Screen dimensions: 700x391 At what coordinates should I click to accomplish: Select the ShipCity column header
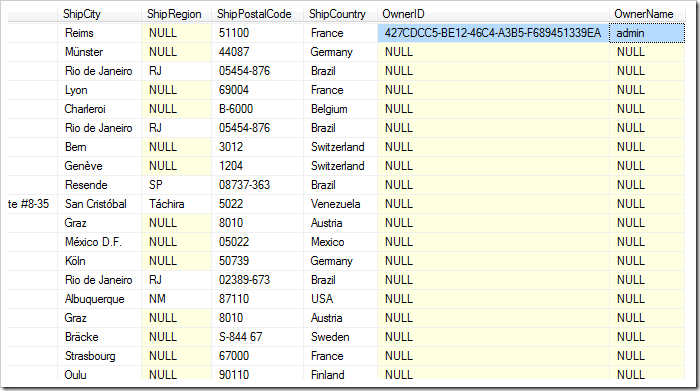[x=99, y=14]
